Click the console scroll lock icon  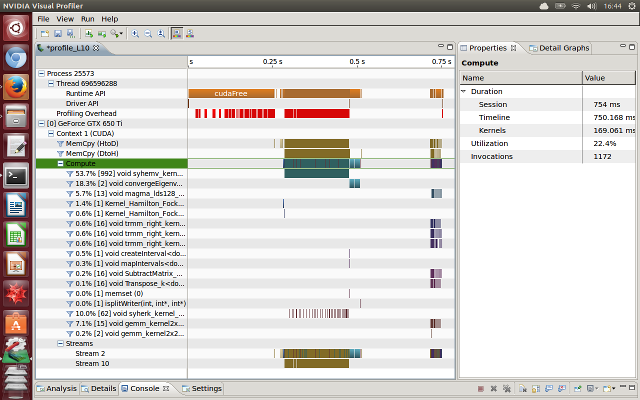coord(536,389)
